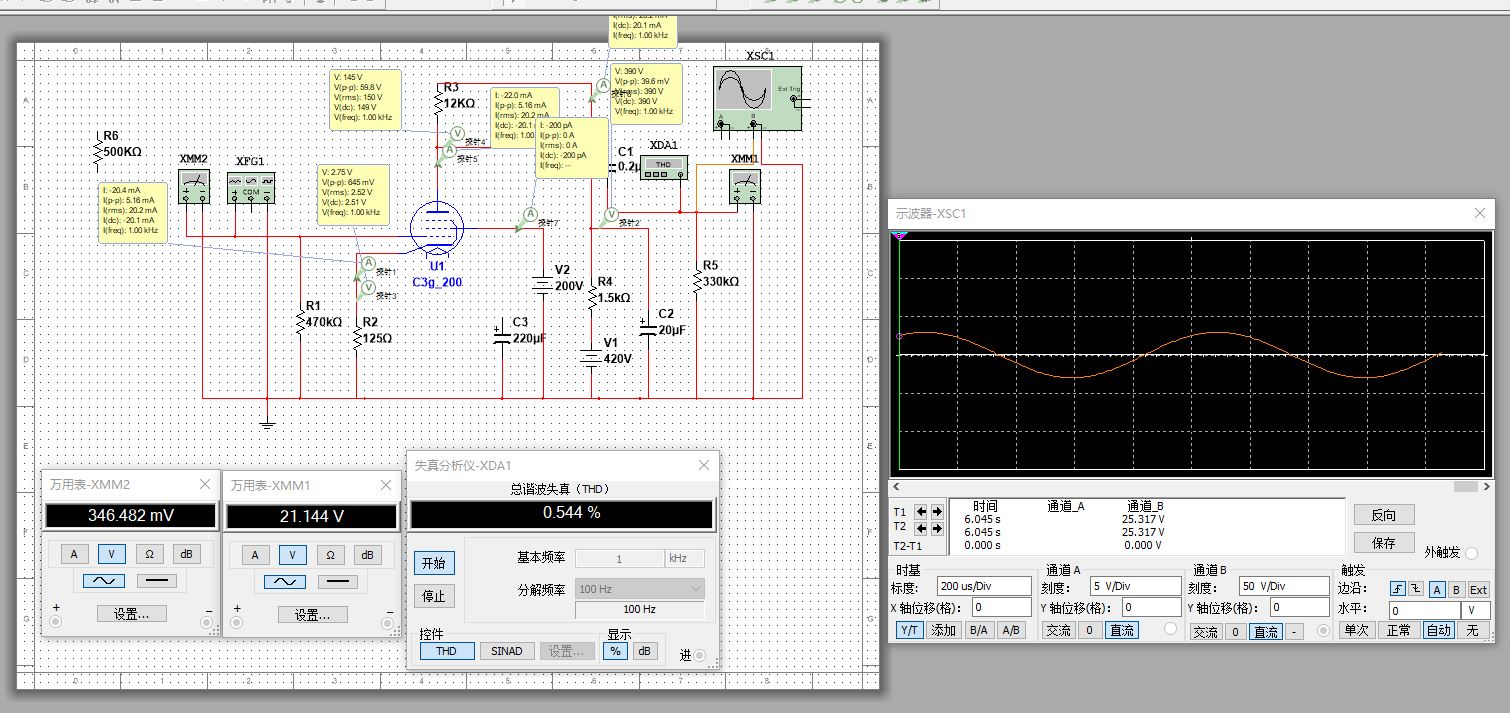Screen dimensions: 1510x713
Task: Set XMM2 multimeter to ohm Ω mode
Action: click(149, 555)
